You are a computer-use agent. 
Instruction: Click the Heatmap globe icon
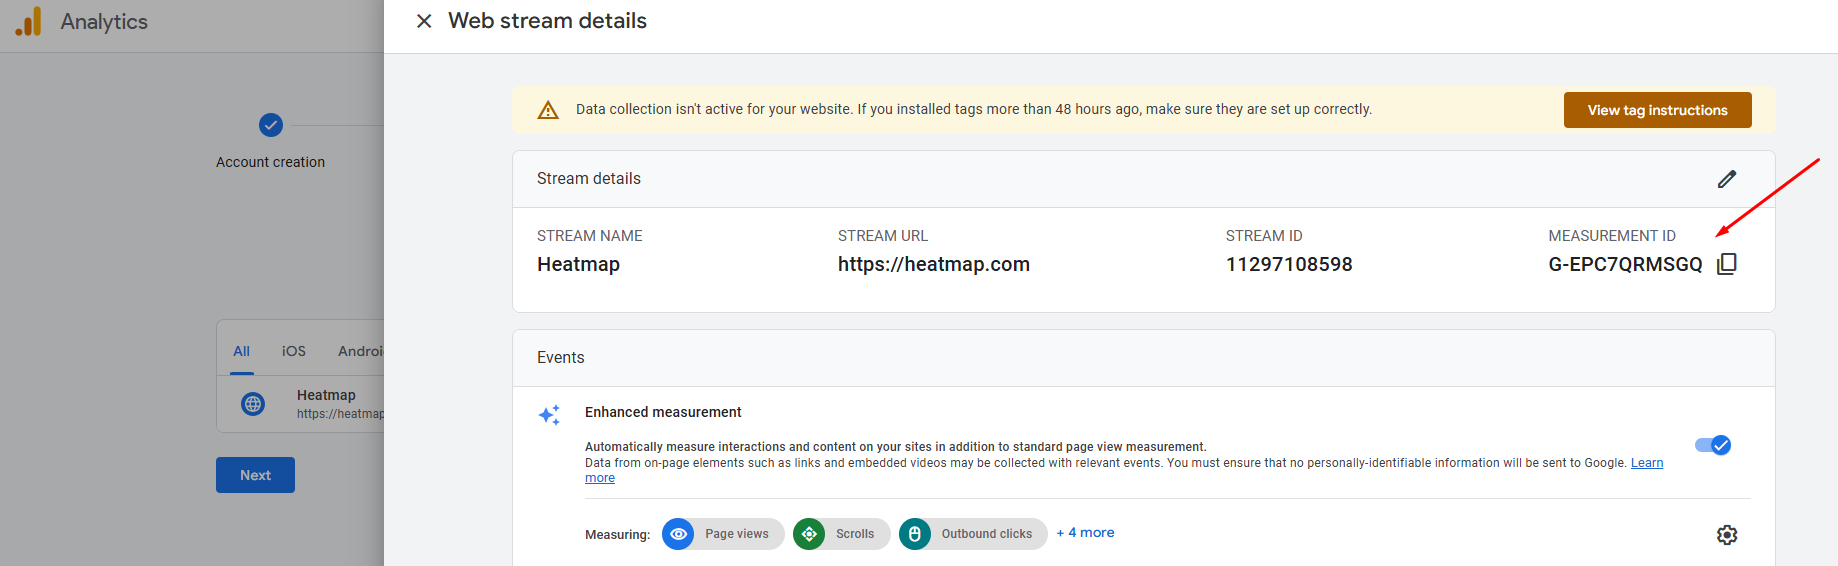pyautogui.click(x=253, y=404)
